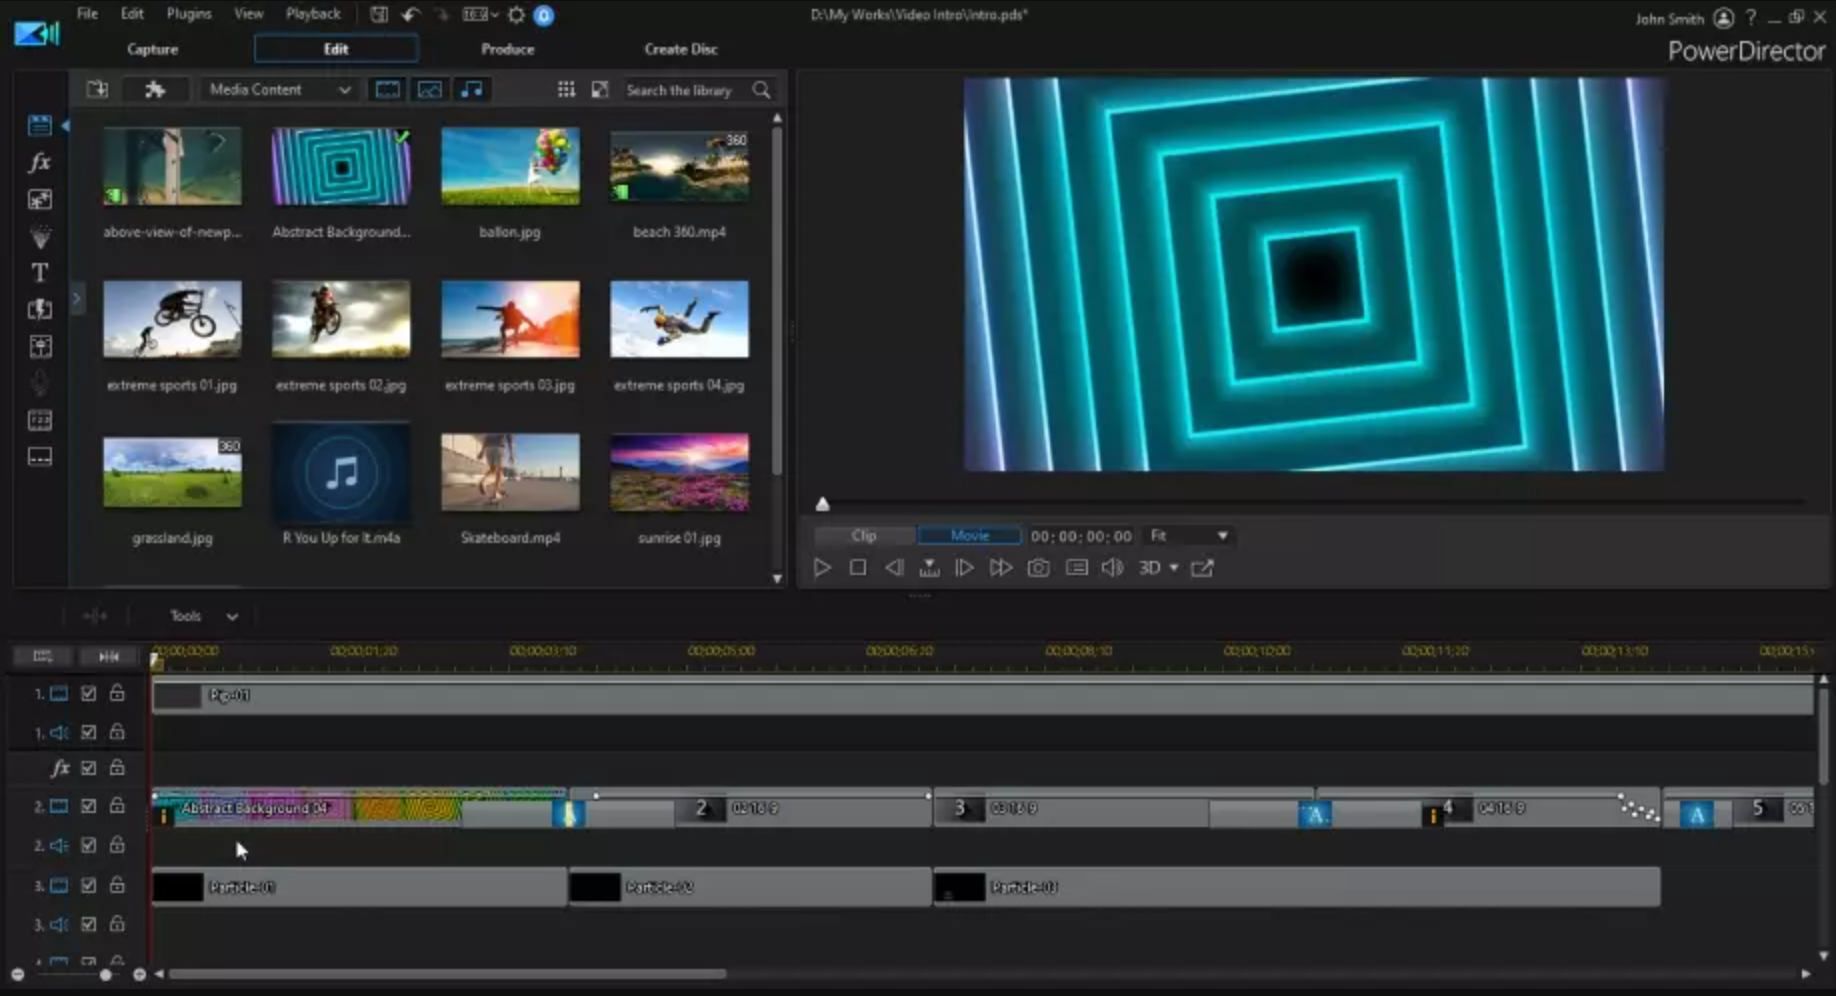
Task: Click the undo arrow icon
Action: pos(410,15)
